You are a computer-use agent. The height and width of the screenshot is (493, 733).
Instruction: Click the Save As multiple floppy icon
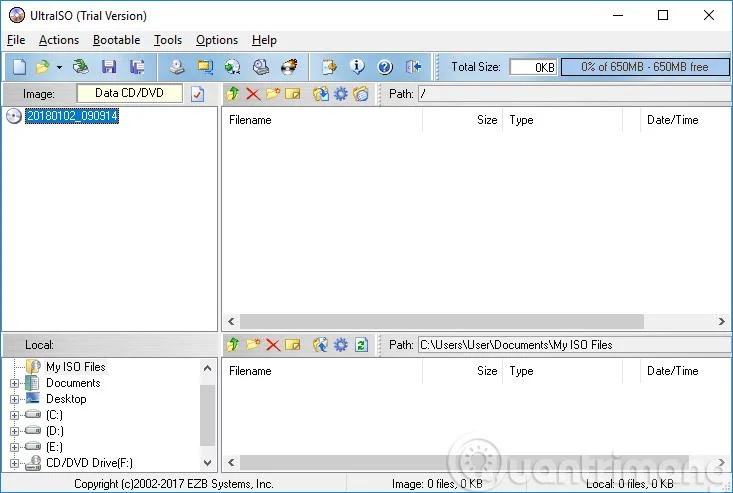coord(137,67)
